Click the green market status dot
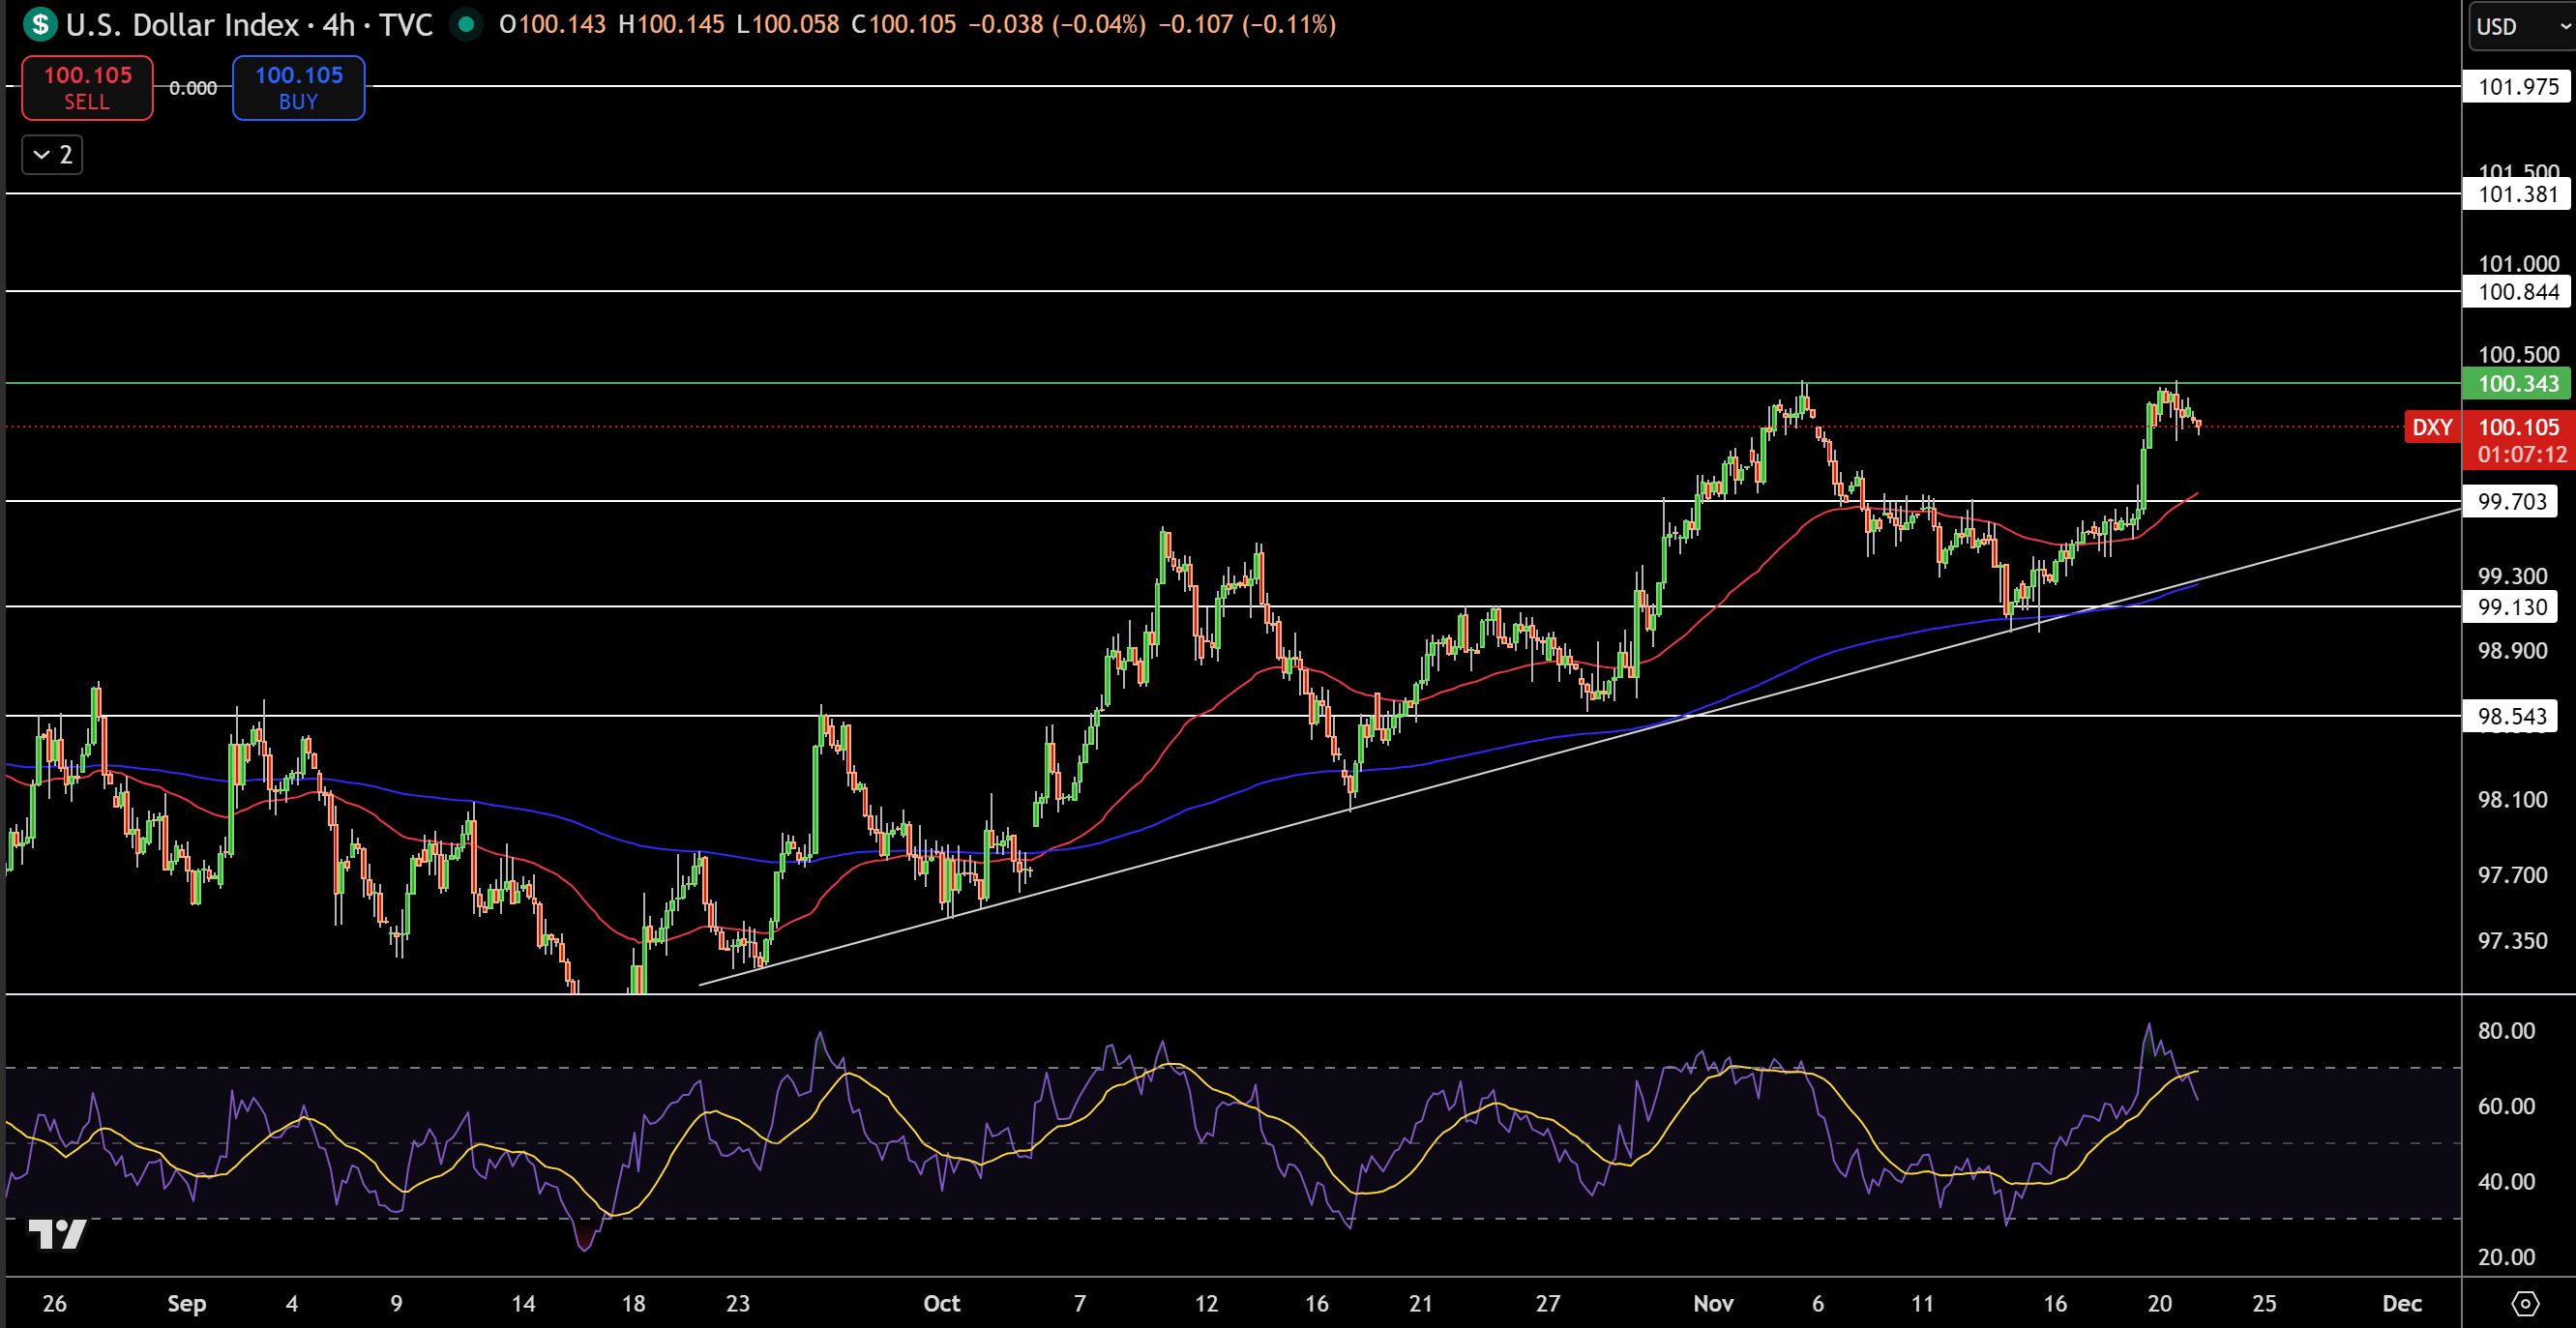Viewport: 2576px width, 1328px height. 466,24
